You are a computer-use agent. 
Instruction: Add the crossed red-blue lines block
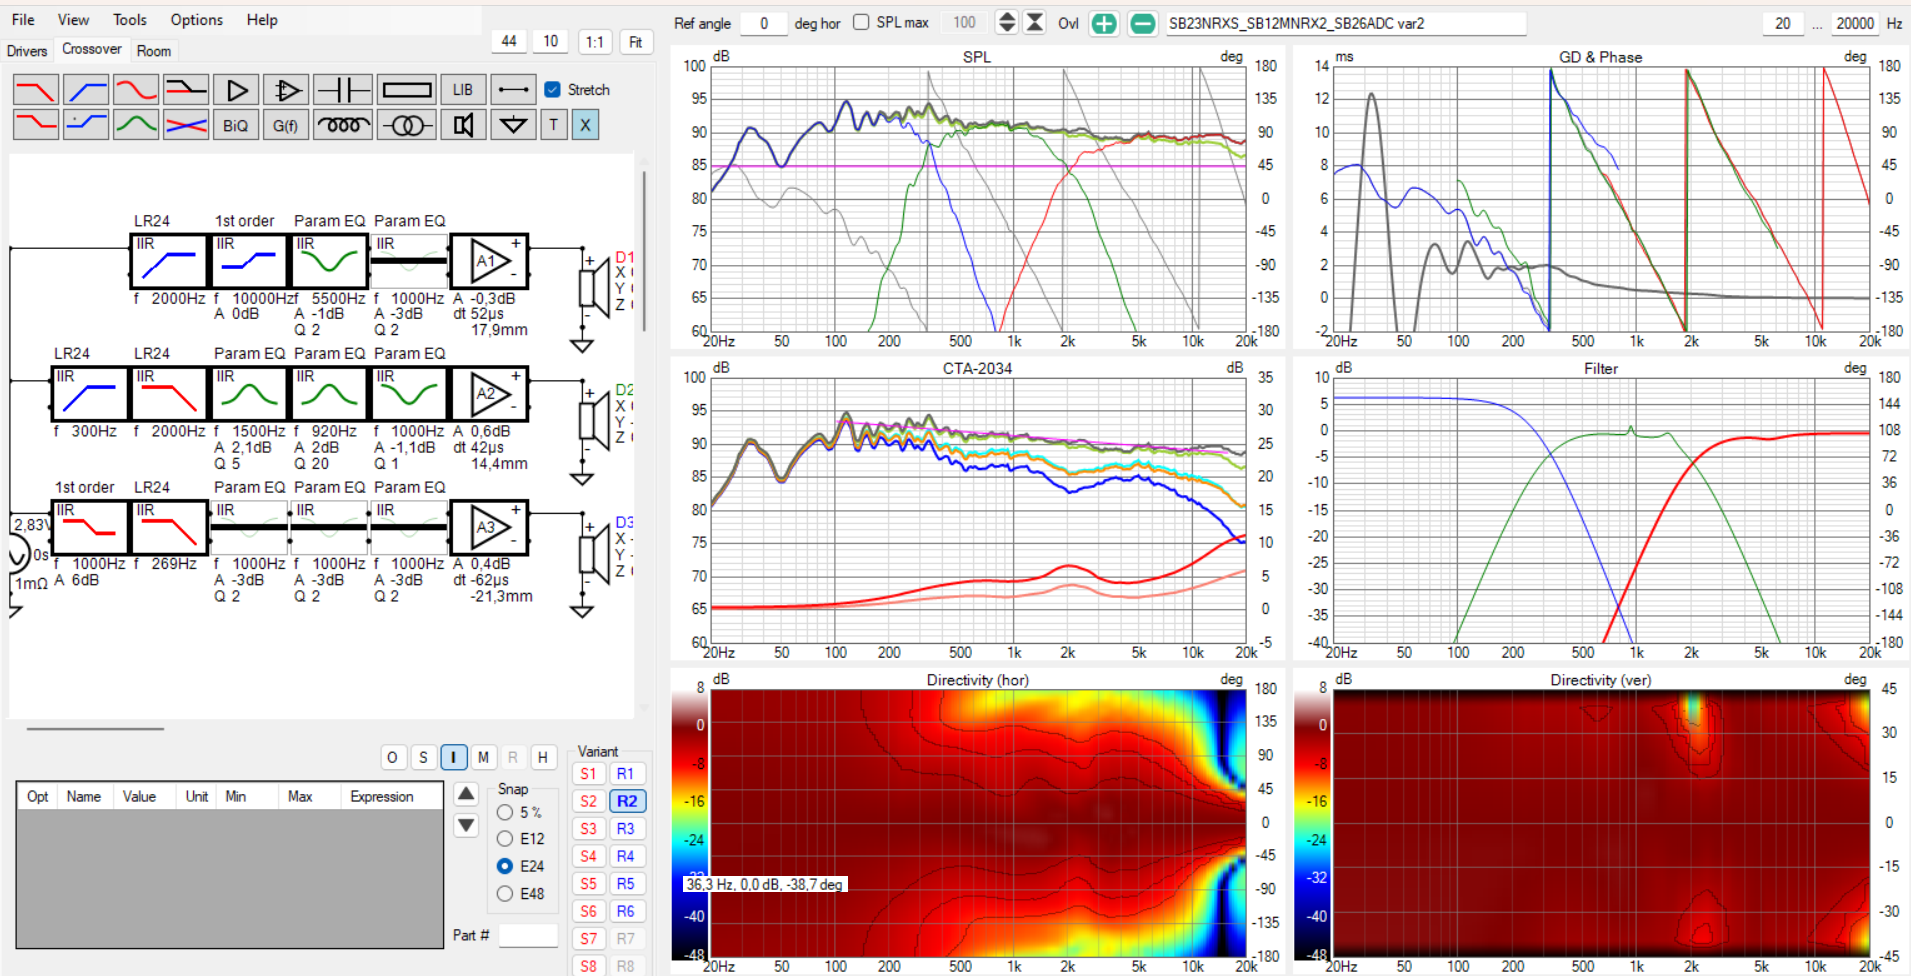coord(186,125)
